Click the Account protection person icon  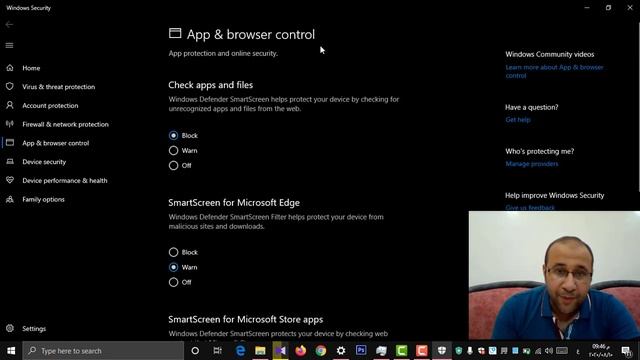click(x=10, y=105)
